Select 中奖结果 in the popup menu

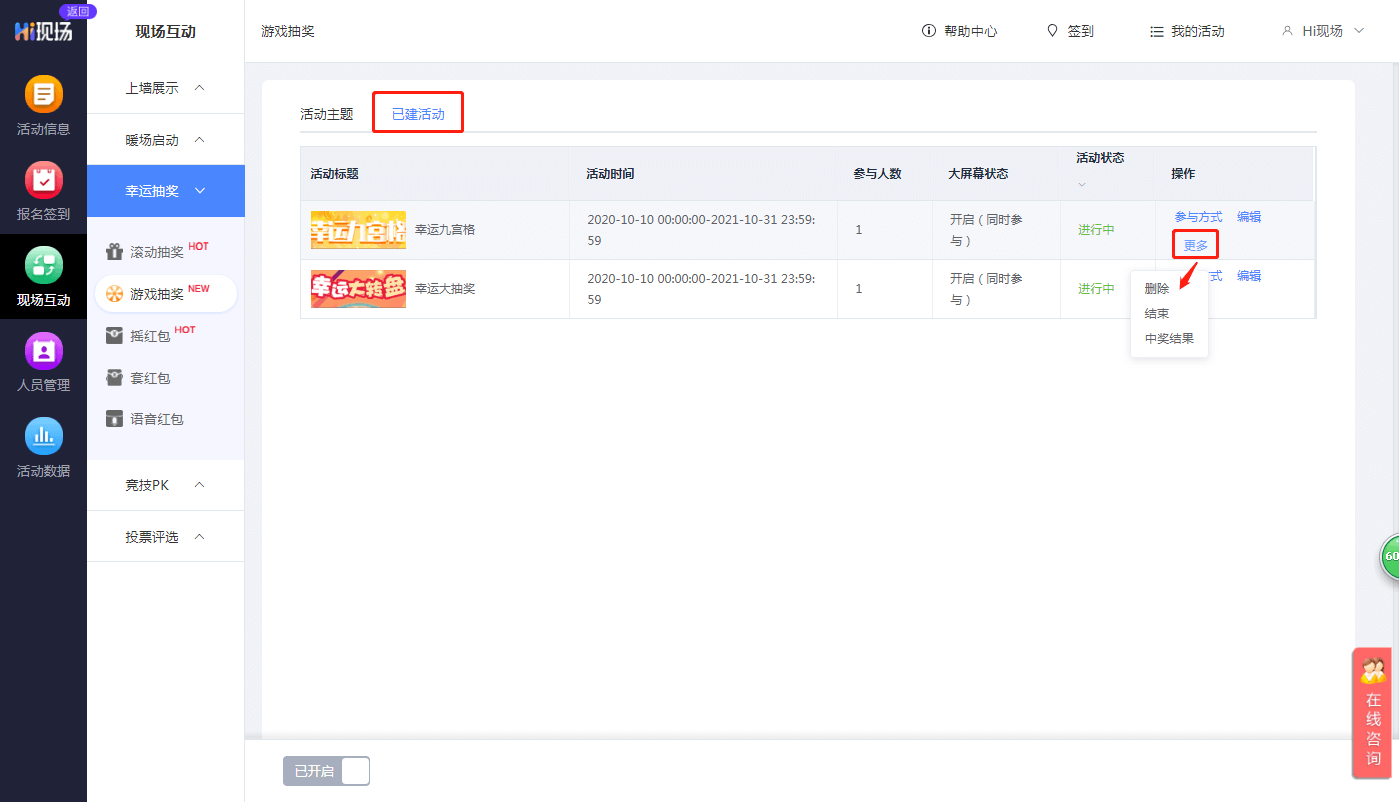click(1169, 338)
